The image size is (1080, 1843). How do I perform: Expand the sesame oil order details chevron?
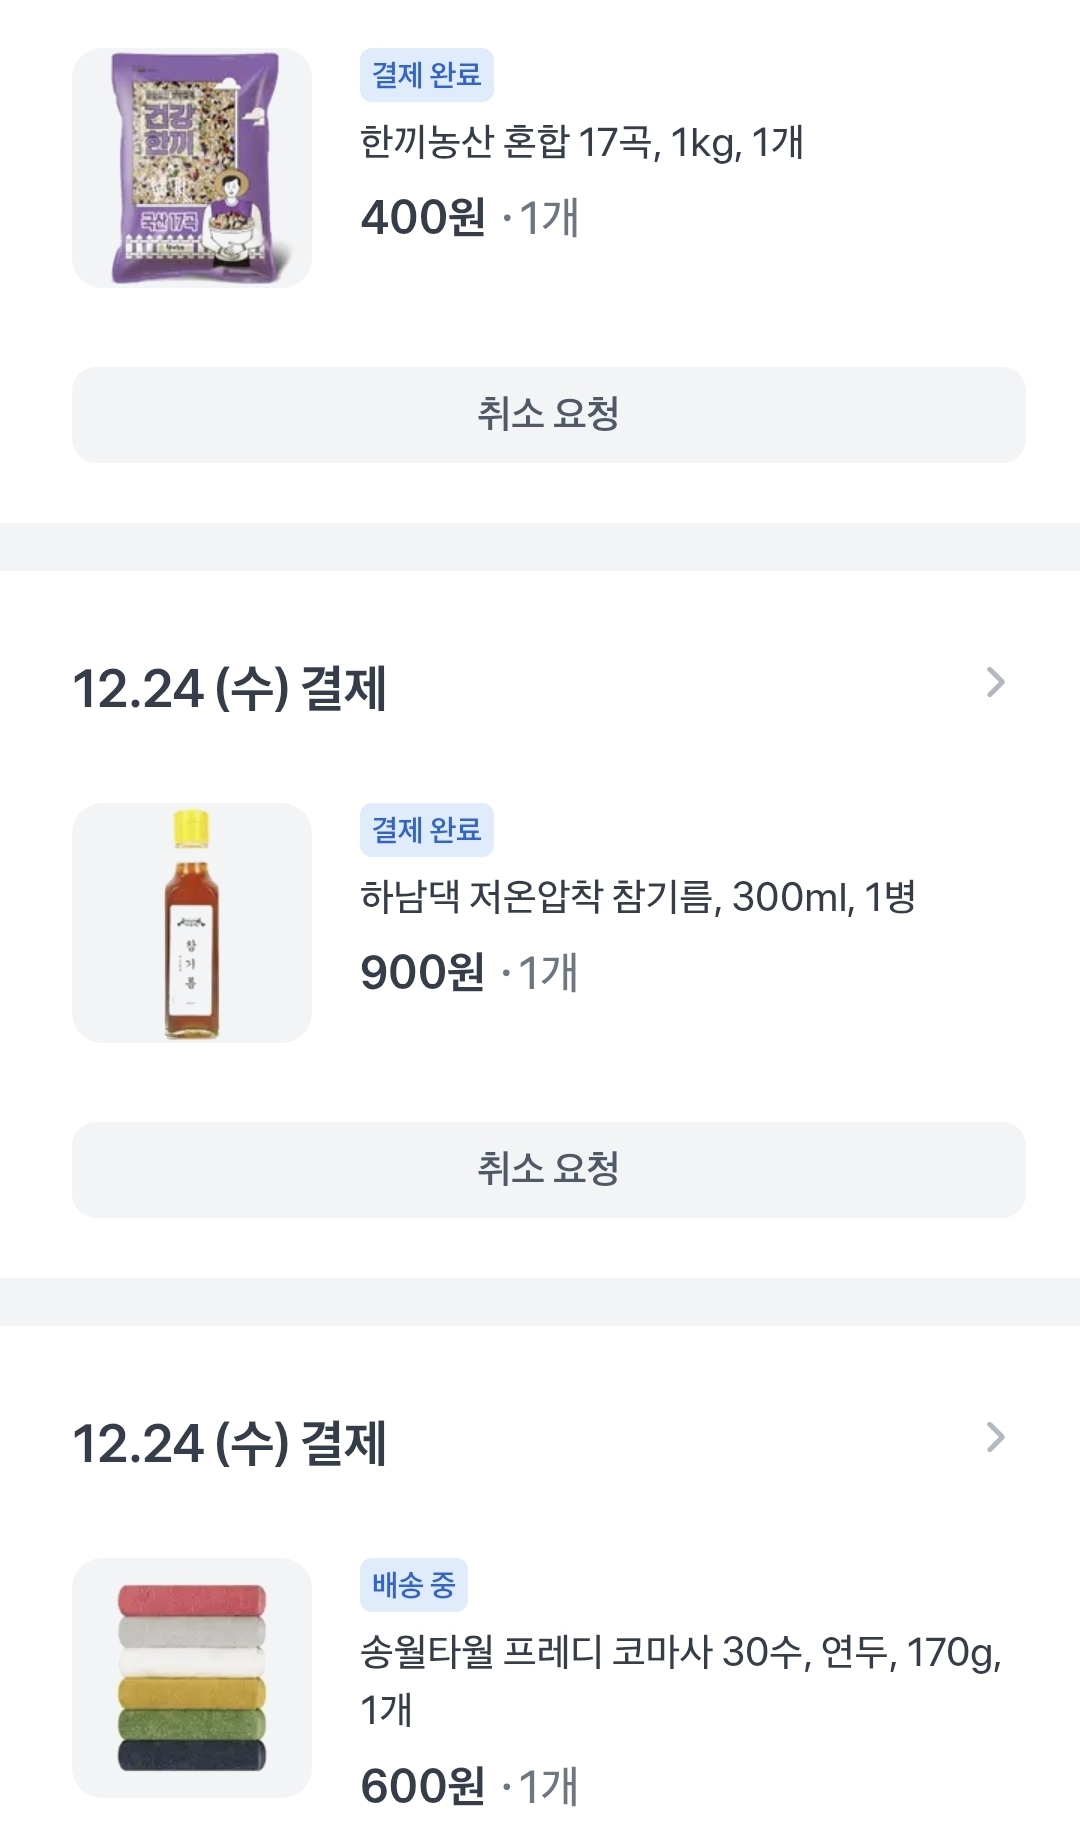point(995,683)
